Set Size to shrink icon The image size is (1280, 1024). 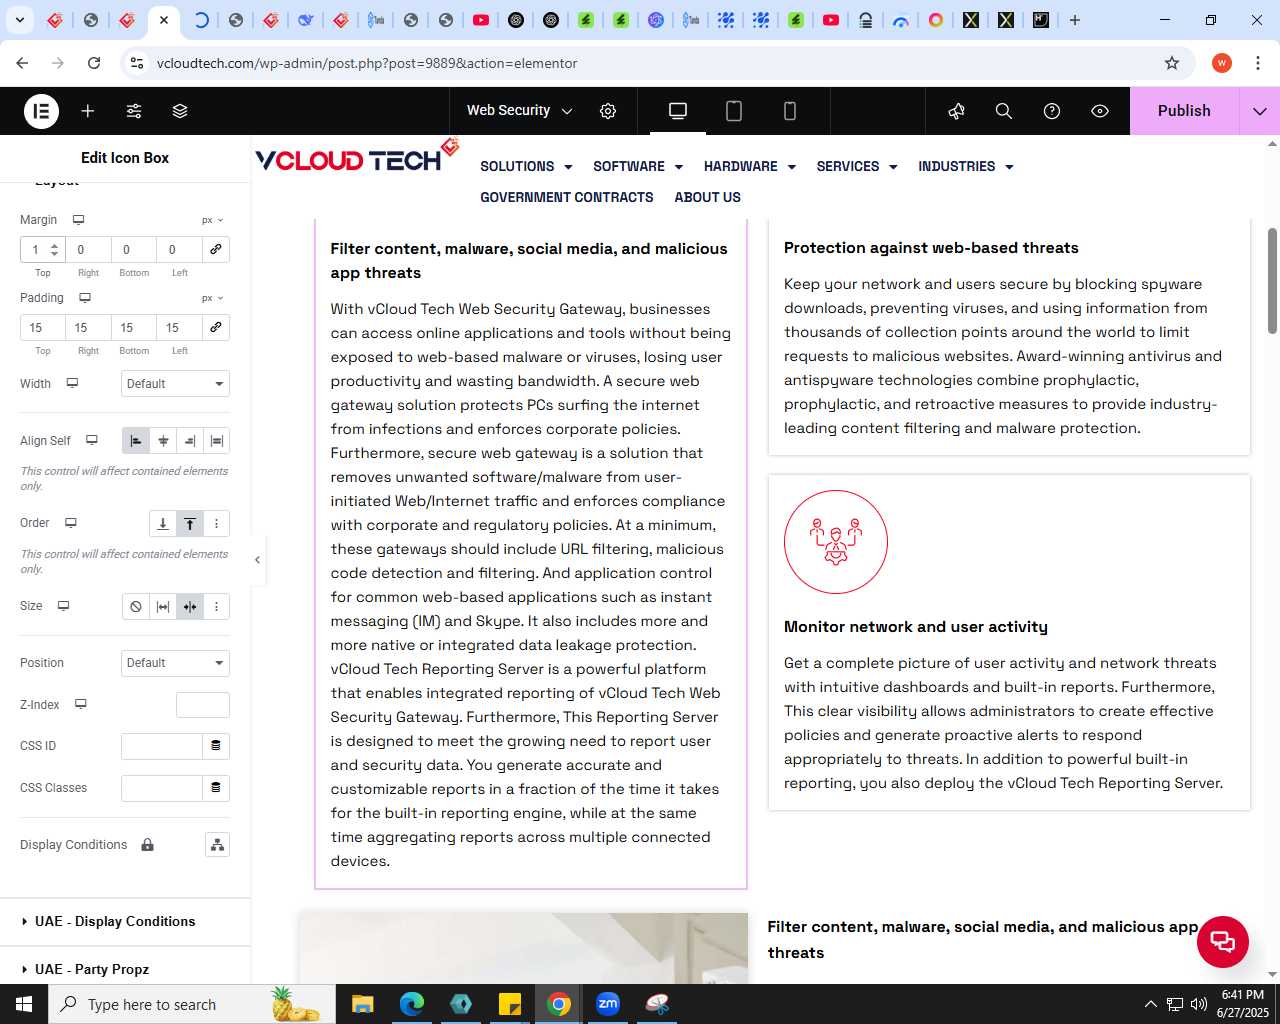click(190, 606)
